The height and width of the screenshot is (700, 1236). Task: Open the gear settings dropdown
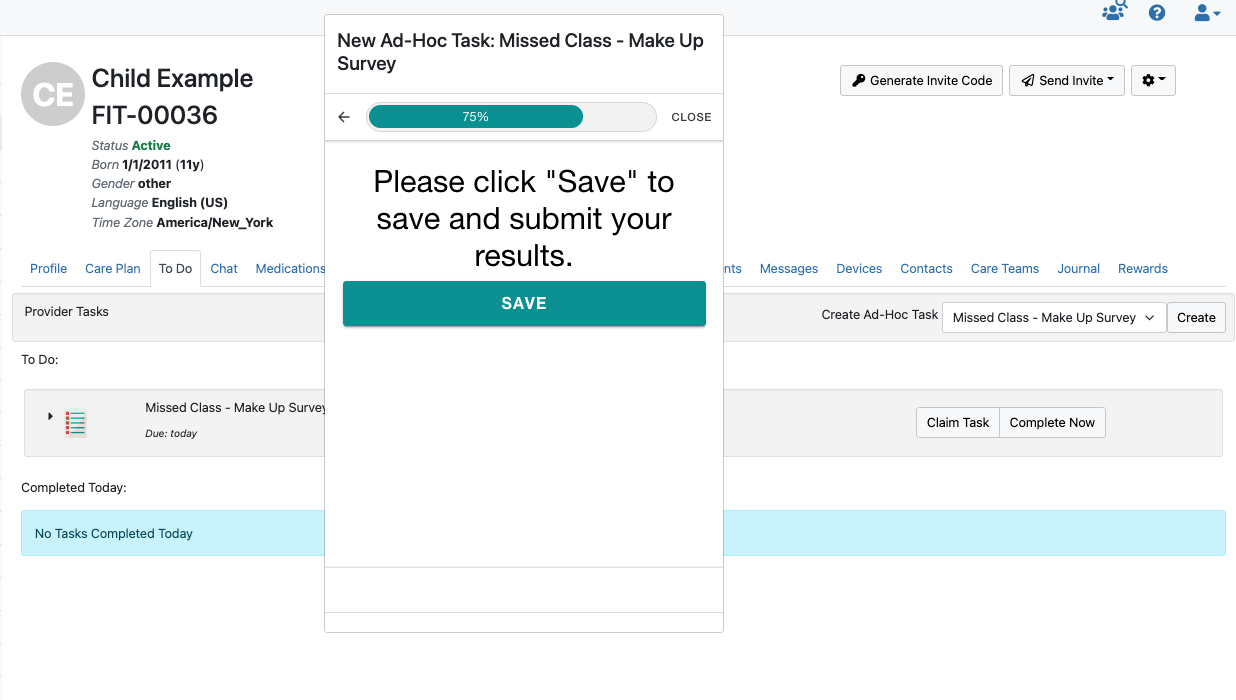[1153, 80]
